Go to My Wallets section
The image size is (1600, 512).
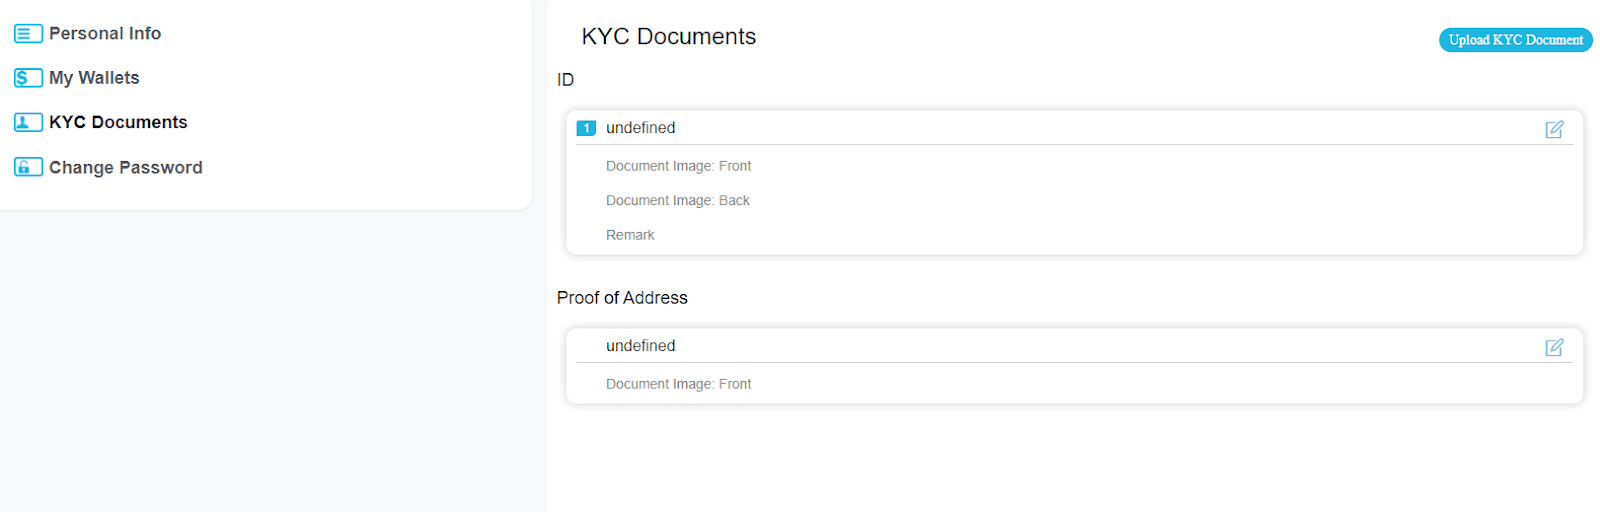[94, 78]
